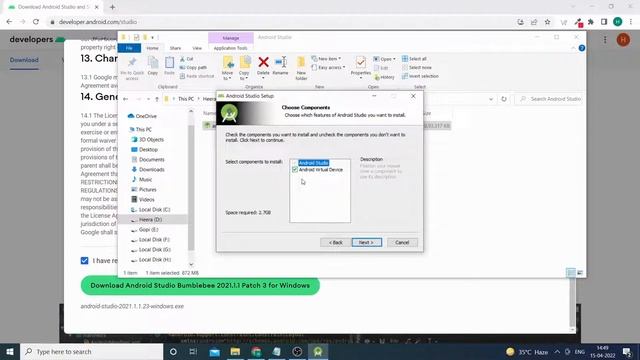Click the taskbar search box
640x360 pixels.
tap(92, 351)
